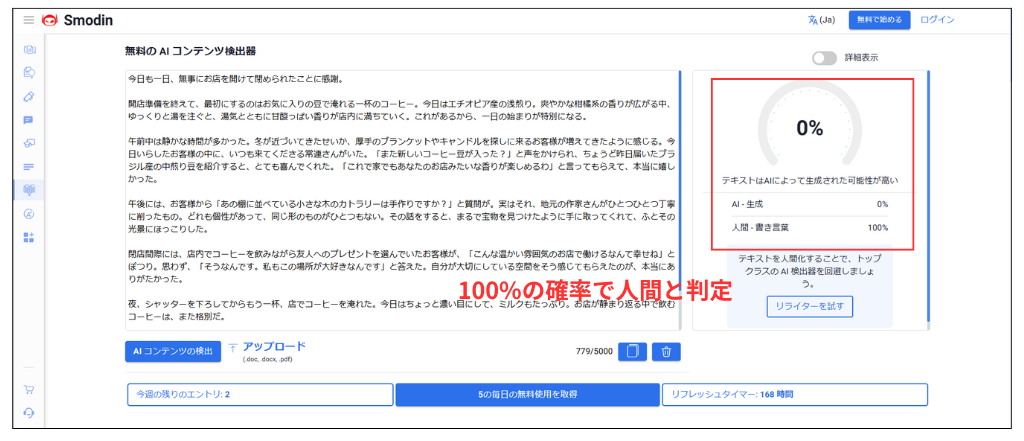The width and height of the screenshot is (1024, 441).
Task: Copy text with the copy icon button
Action: (632, 351)
